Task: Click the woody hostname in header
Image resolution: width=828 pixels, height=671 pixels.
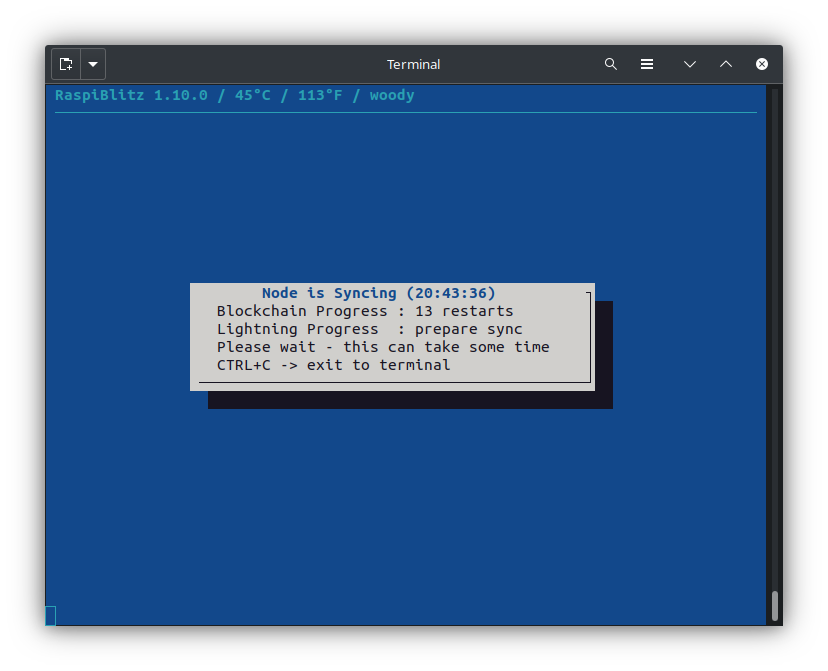Action: coord(392,95)
